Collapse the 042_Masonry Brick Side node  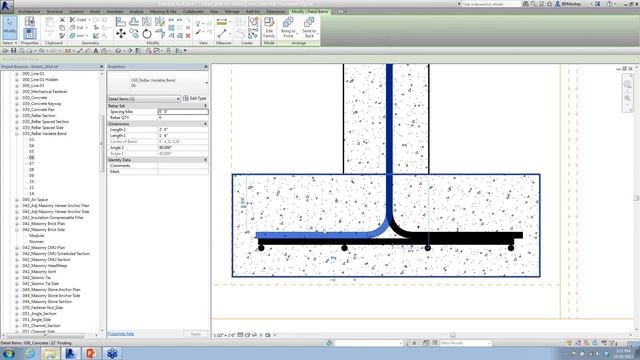click(x=17, y=230)
